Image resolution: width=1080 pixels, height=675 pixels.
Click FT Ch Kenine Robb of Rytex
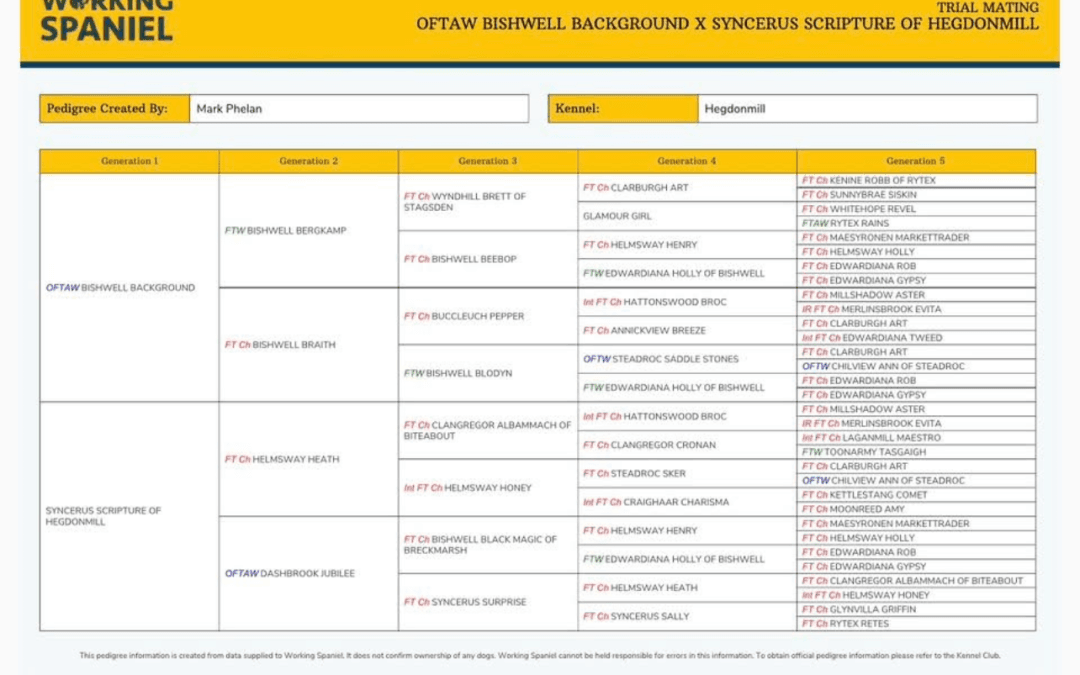(x=869, y=181)
